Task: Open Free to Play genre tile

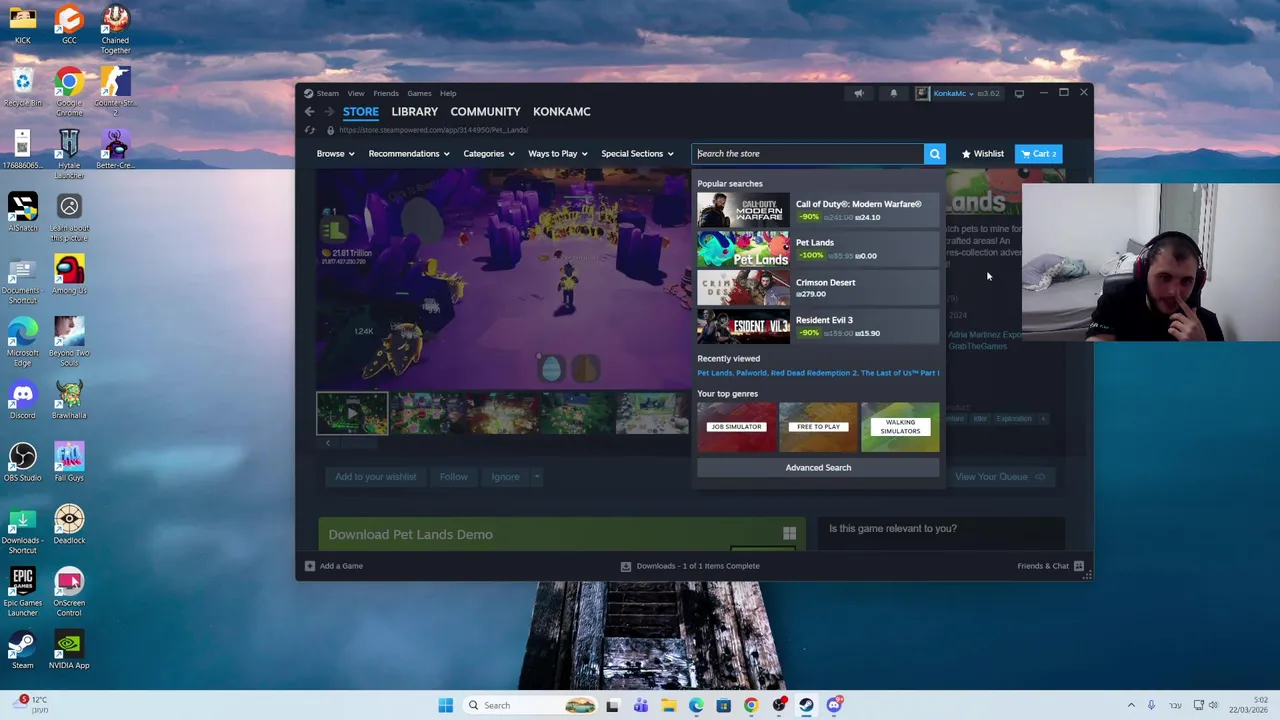Action: tap(818, 427)
